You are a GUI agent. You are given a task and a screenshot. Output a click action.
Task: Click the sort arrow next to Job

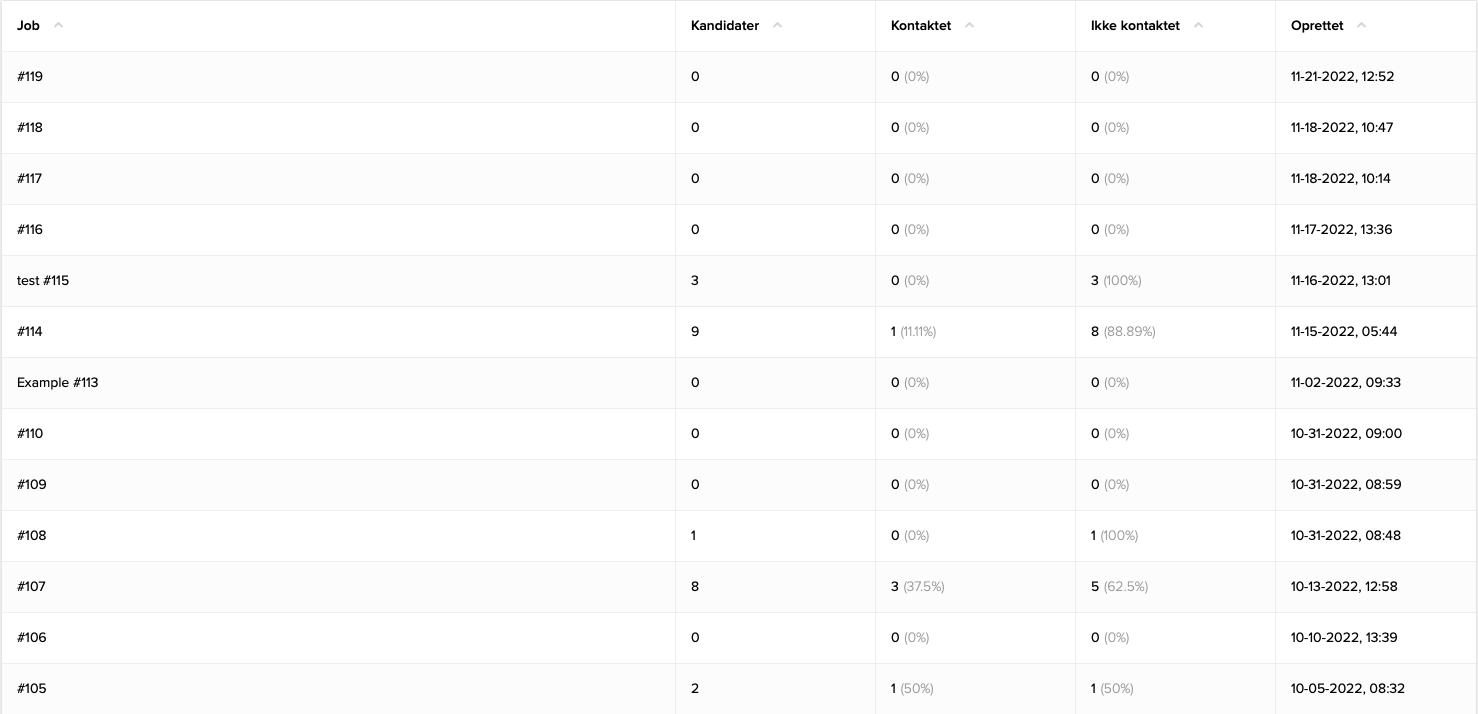(57, 25)
